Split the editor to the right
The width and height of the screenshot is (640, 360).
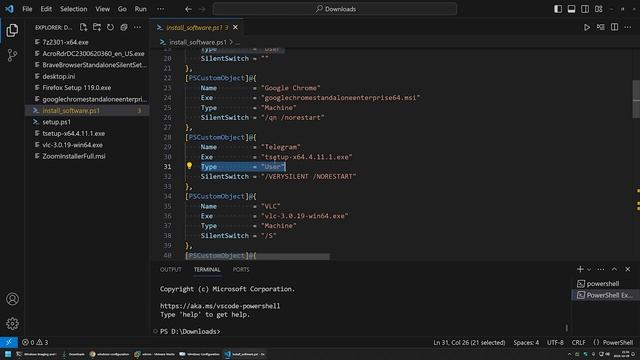pyautogui.click(x=614, y=27)
